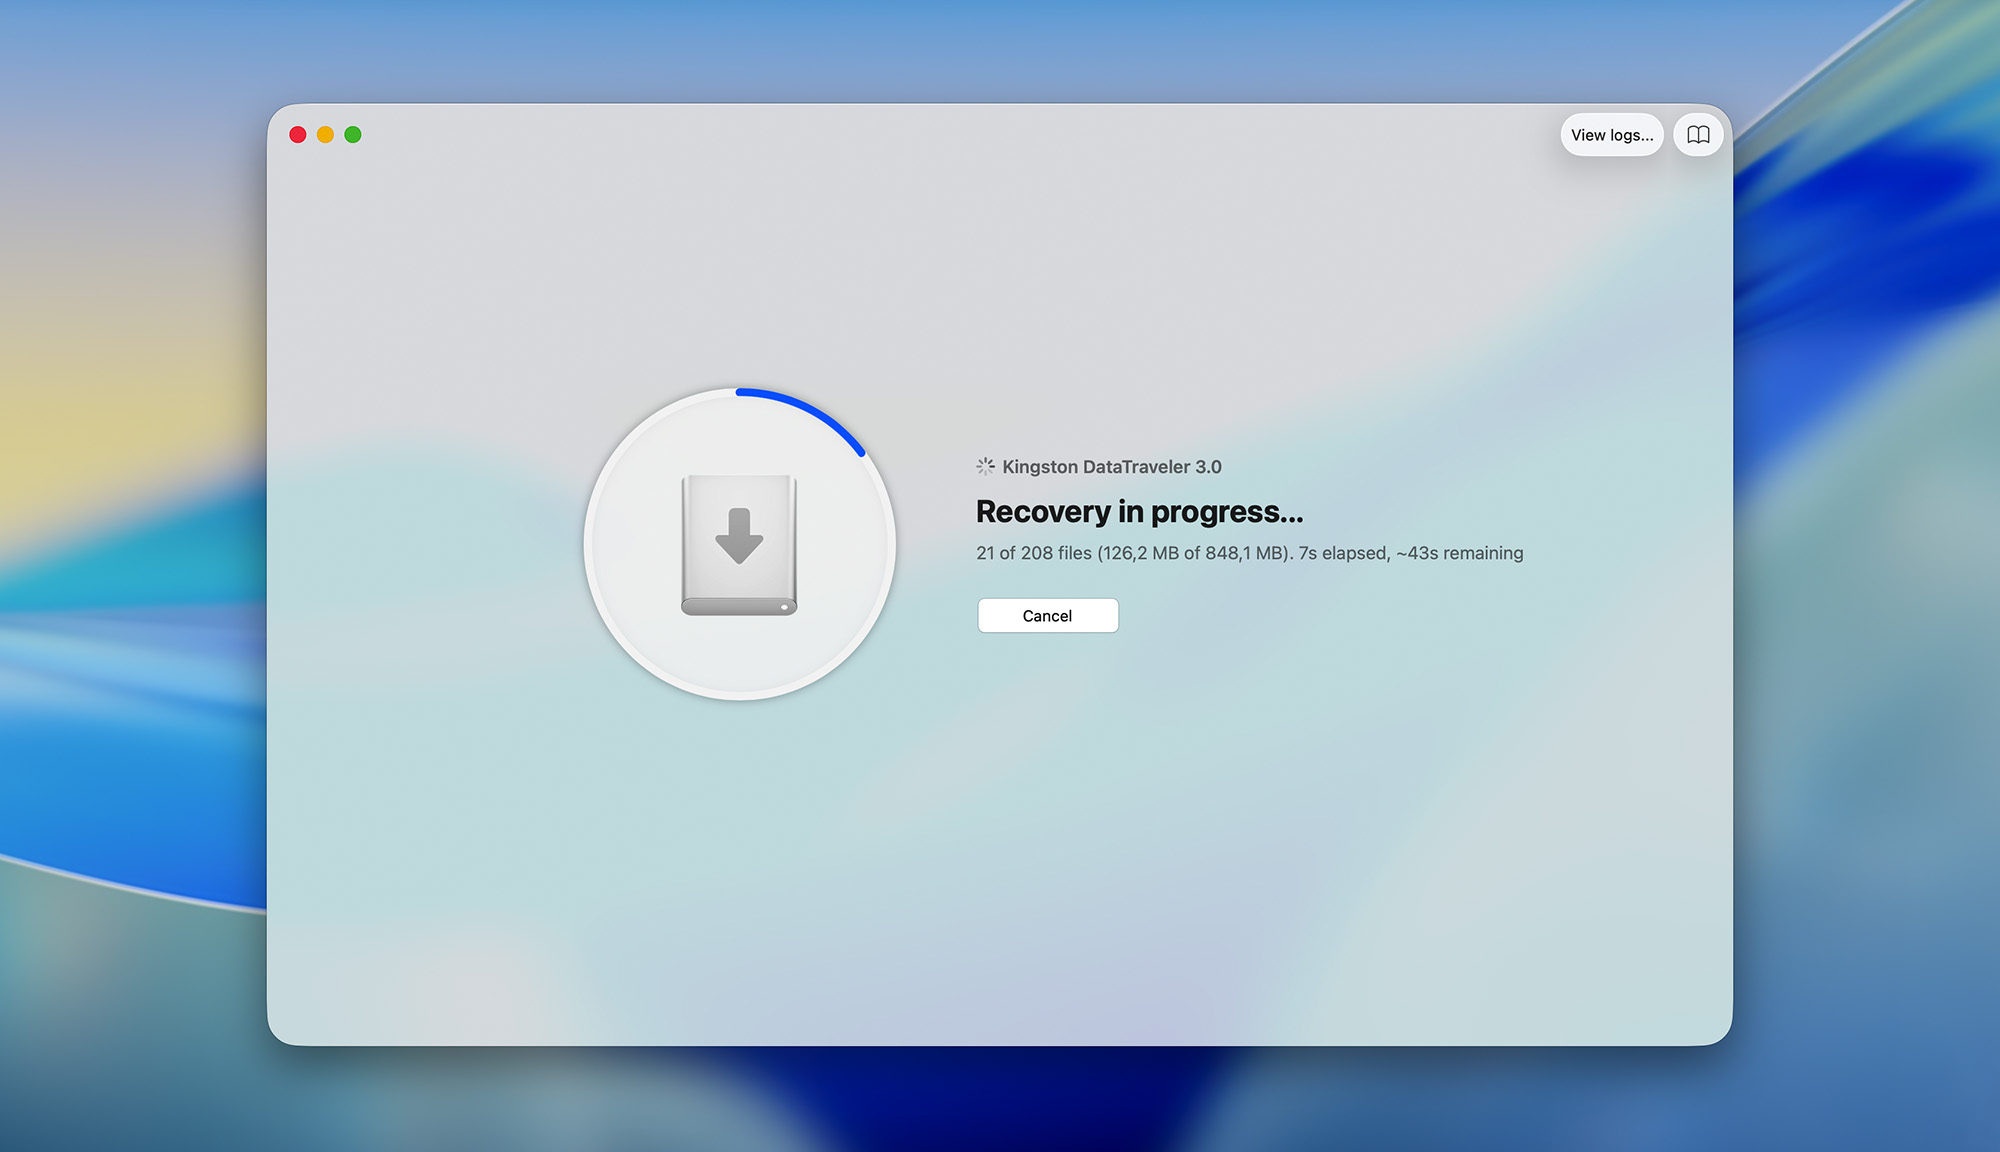Open the book-shaped reference icon top right

[1698, 134]
